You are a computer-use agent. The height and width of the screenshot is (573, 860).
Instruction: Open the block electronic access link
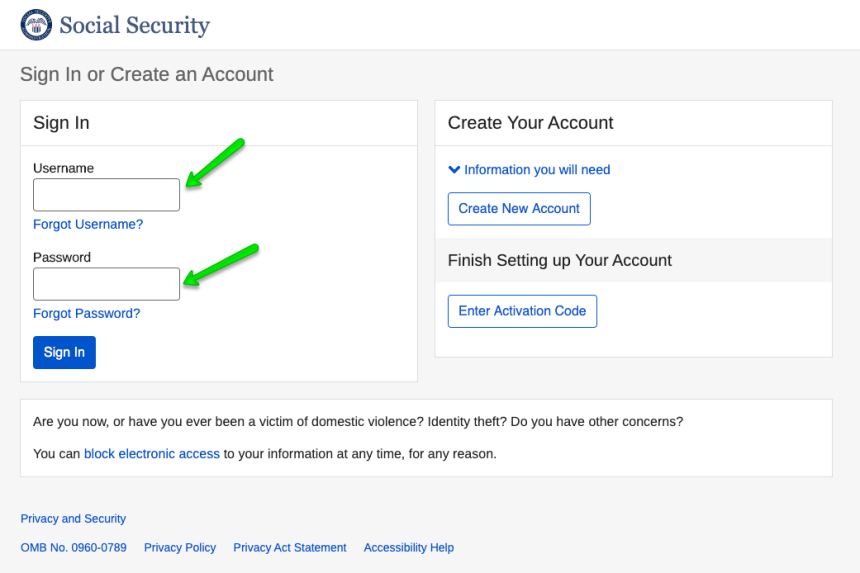point(152,454)
